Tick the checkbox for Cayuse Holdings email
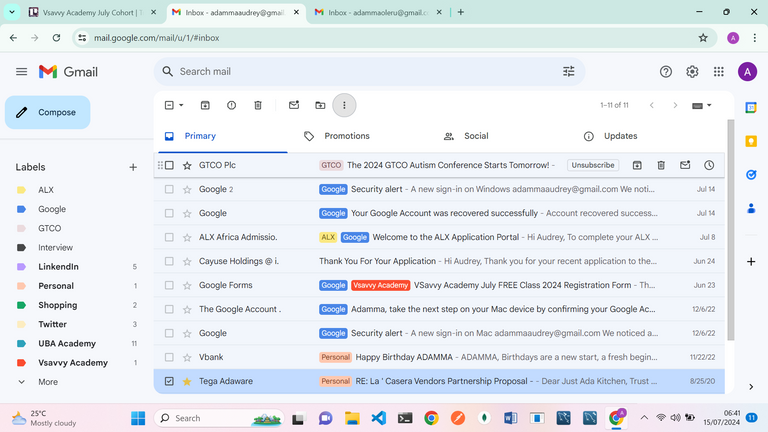This screenshot has width=768, height=432. [169, 261]
